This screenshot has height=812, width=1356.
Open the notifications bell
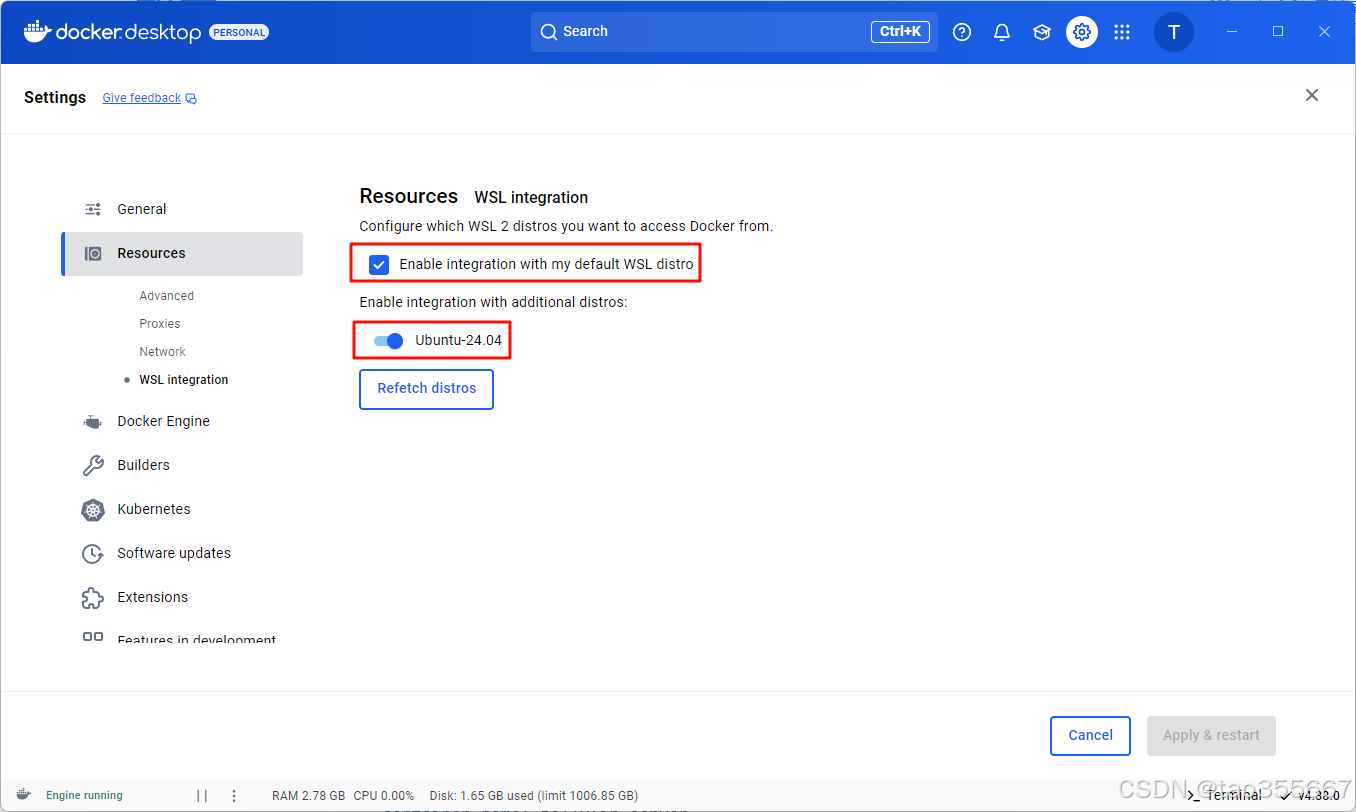[1002, 32]
